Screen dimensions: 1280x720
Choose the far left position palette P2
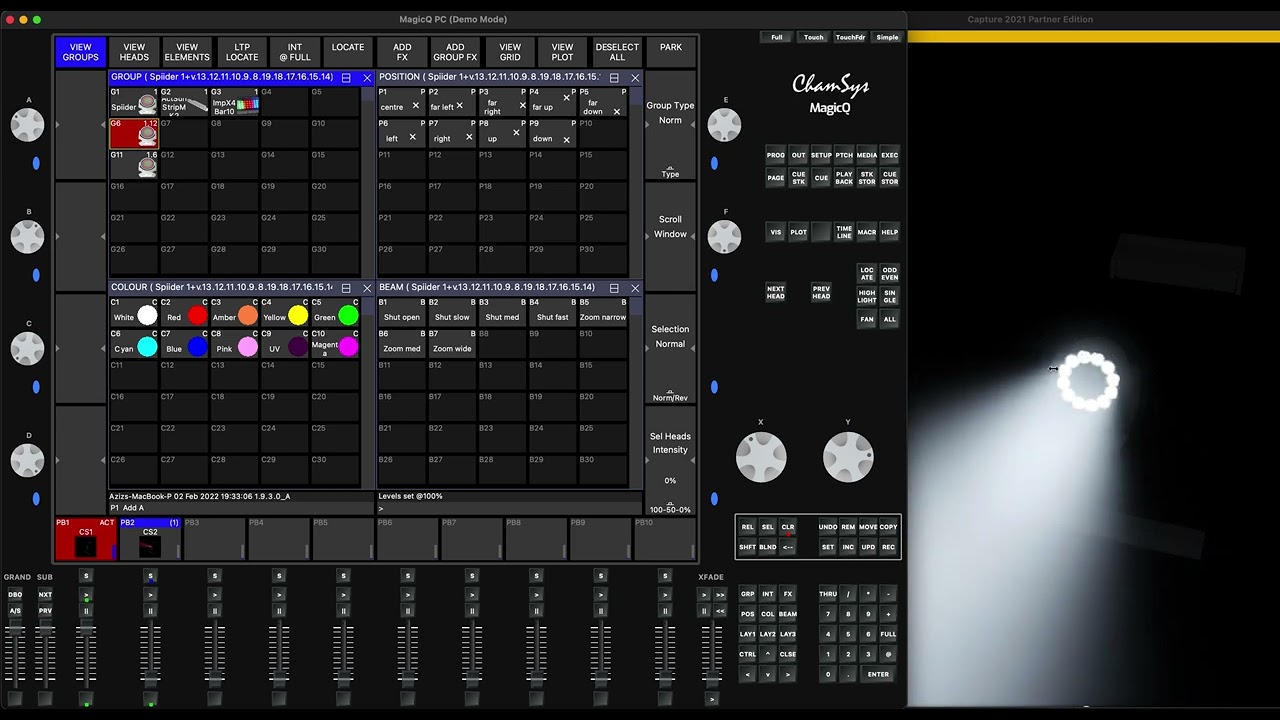[452, 102]
